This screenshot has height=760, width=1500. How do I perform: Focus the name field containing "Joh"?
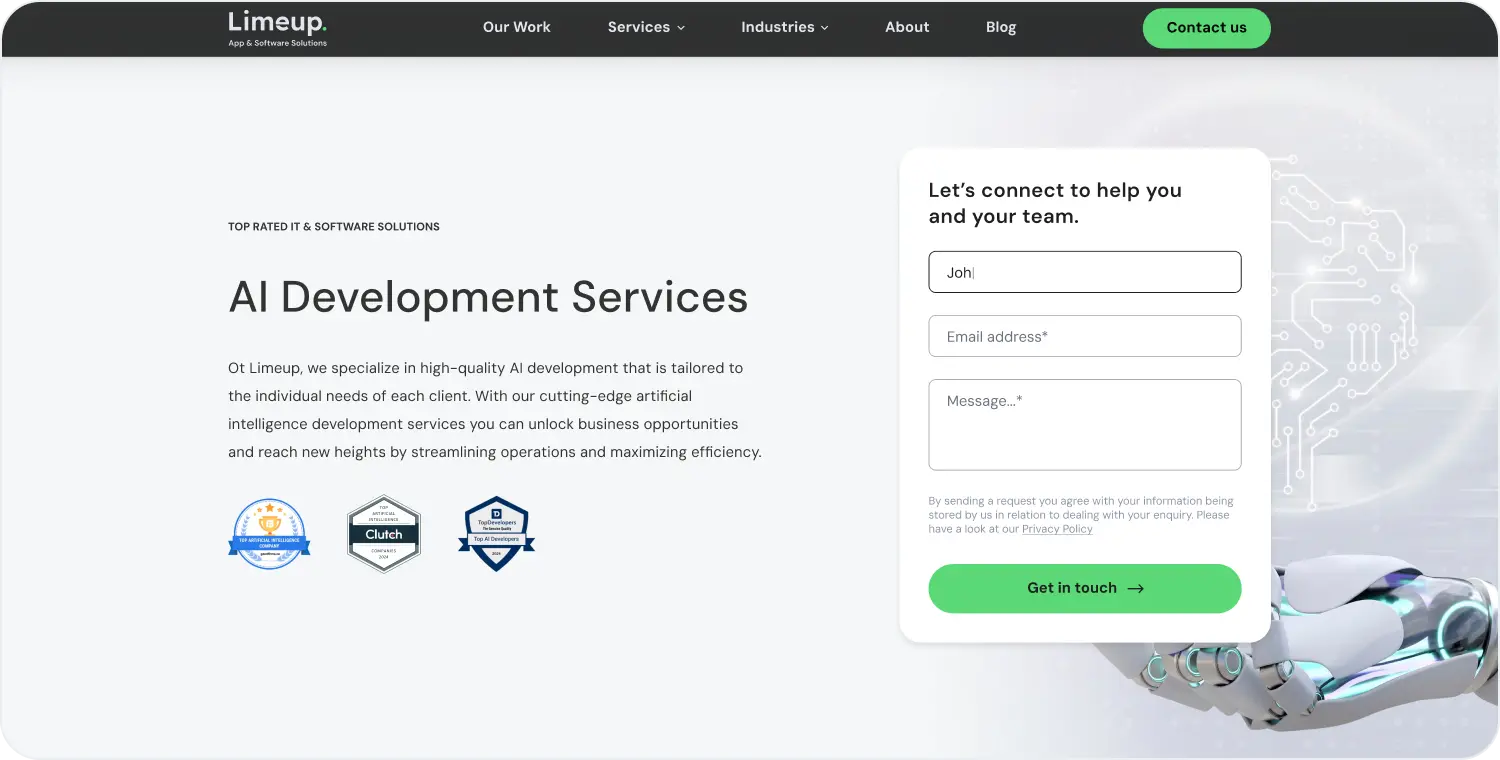click(1084, 272)
